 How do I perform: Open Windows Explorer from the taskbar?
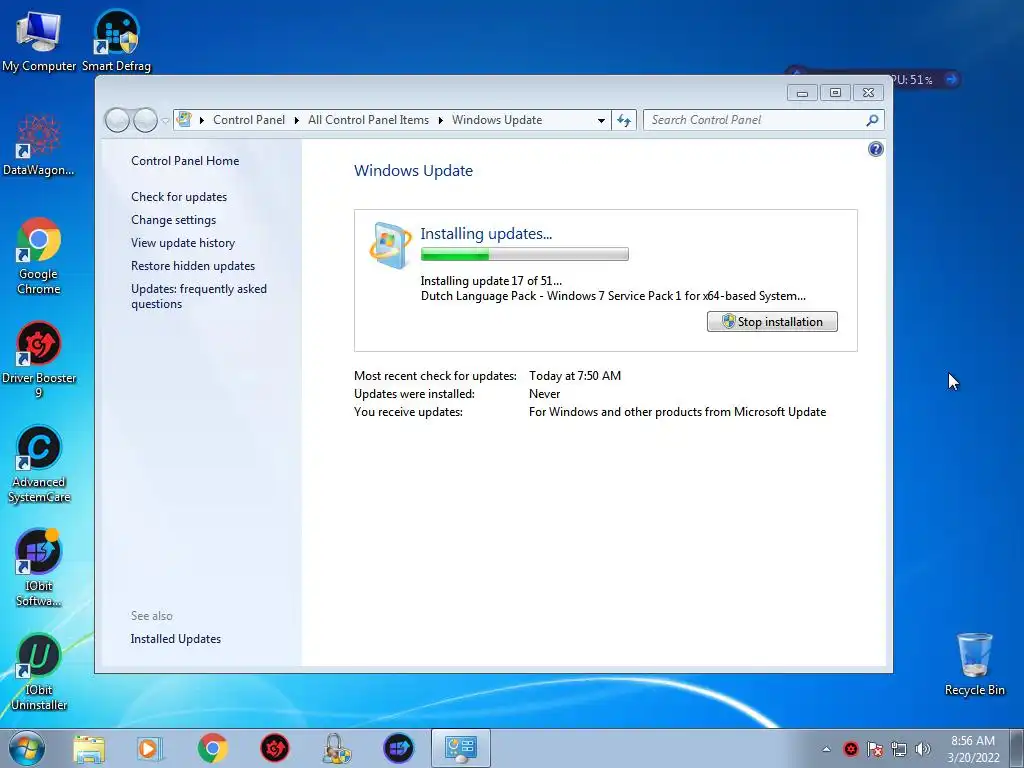coord(89,748)
